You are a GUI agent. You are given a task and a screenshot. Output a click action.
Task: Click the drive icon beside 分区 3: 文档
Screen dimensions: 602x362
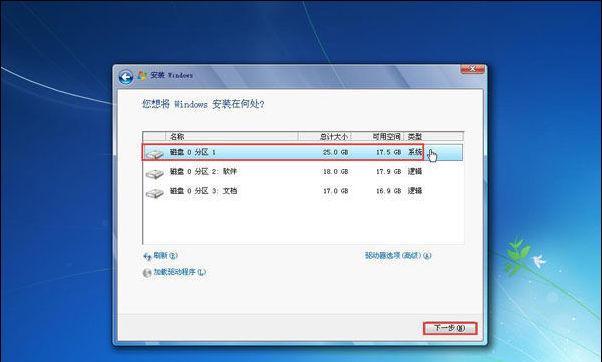154,192
